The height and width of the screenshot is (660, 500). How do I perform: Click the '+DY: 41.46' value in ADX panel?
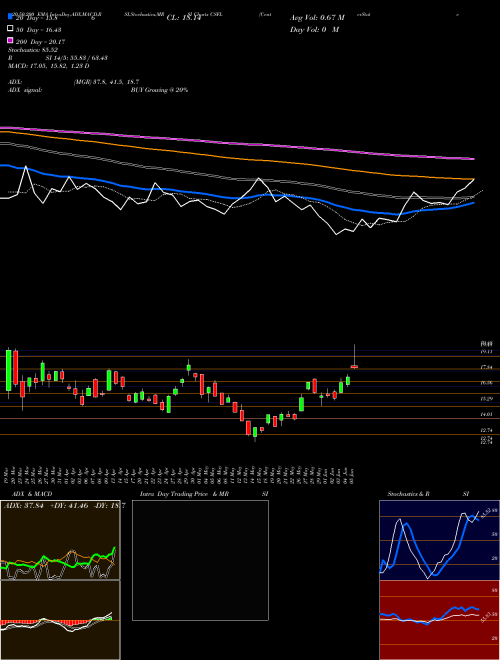[70, 505]
